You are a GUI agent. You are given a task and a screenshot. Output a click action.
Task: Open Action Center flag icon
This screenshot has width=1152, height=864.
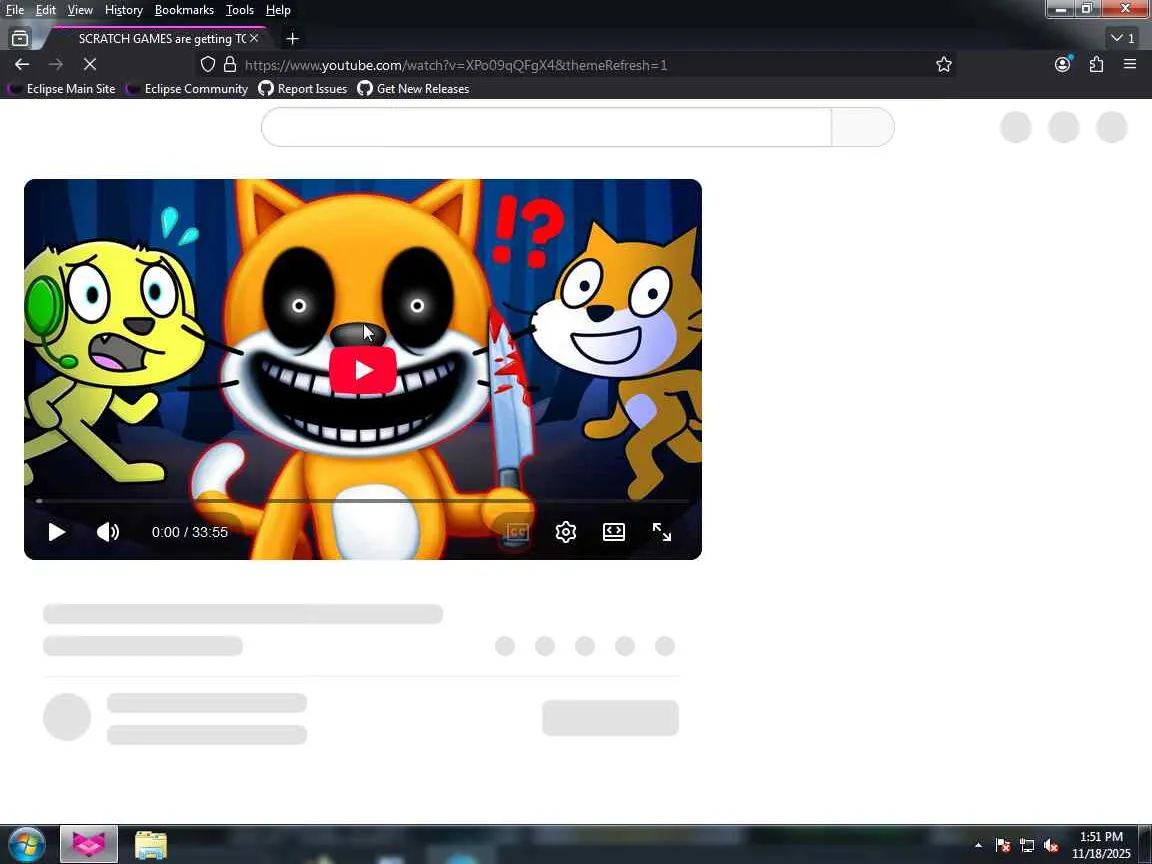tap(1003, 846)
